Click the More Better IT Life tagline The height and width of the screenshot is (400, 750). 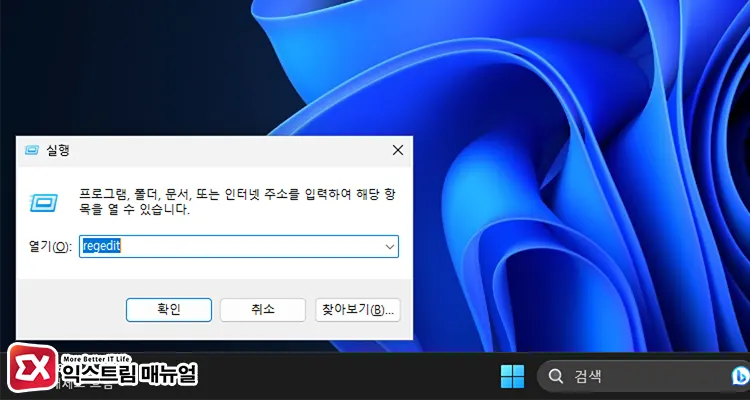(96, 358)
